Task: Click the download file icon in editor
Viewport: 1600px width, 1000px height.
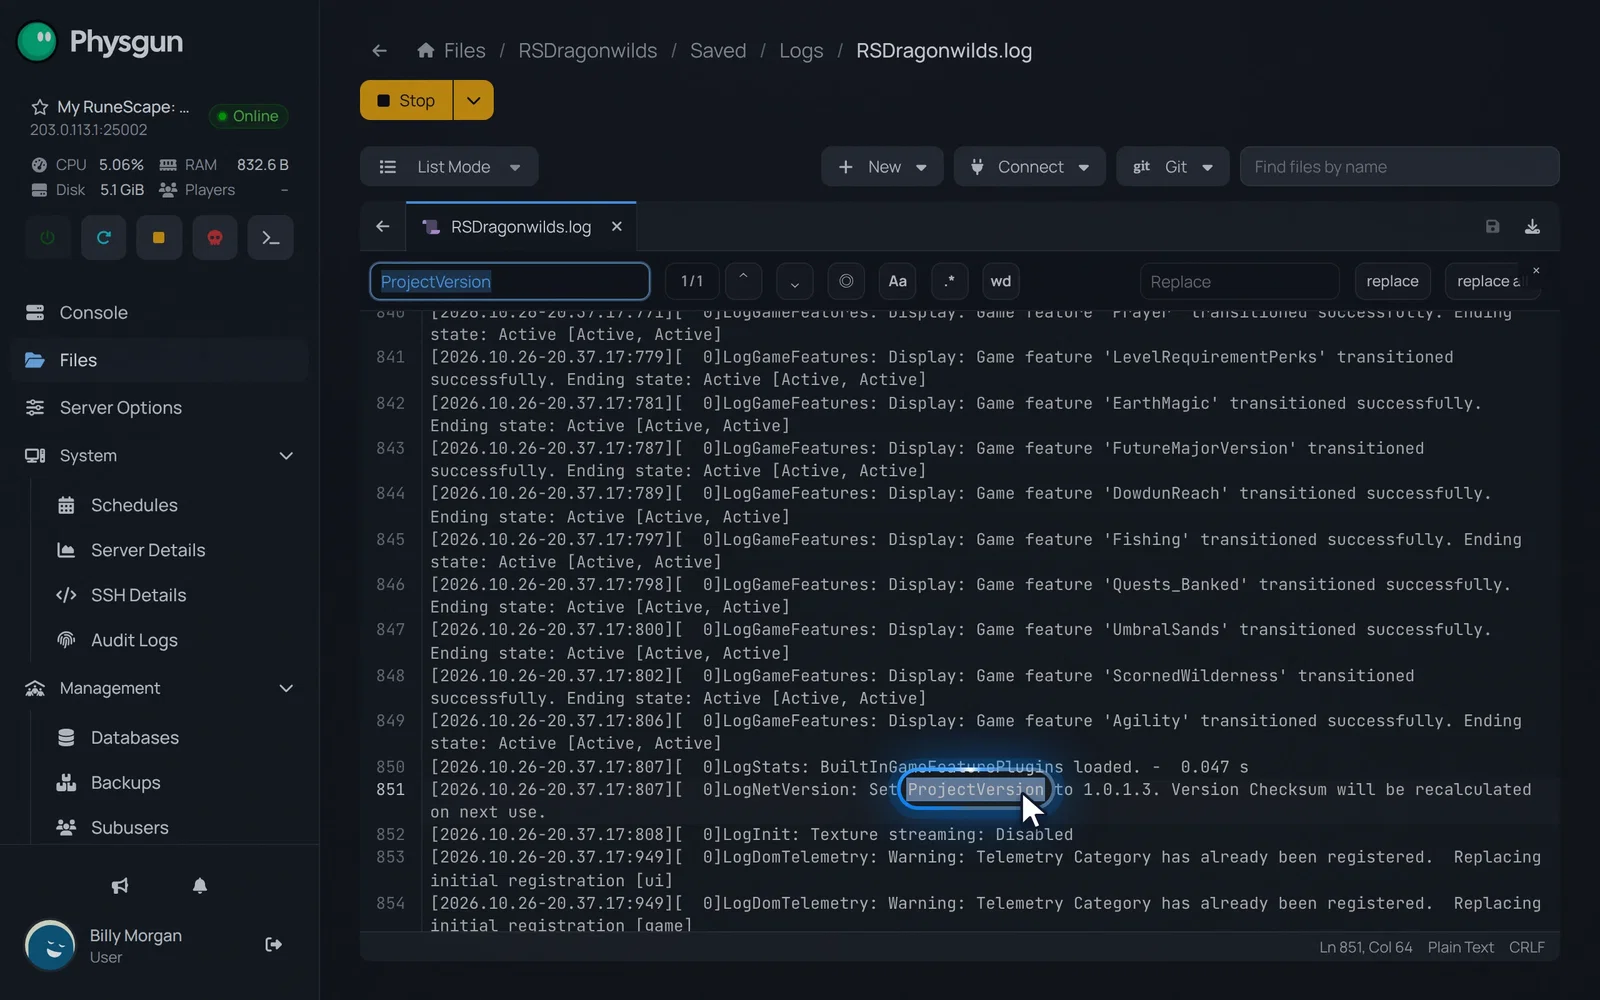Action: (1532, 227)
